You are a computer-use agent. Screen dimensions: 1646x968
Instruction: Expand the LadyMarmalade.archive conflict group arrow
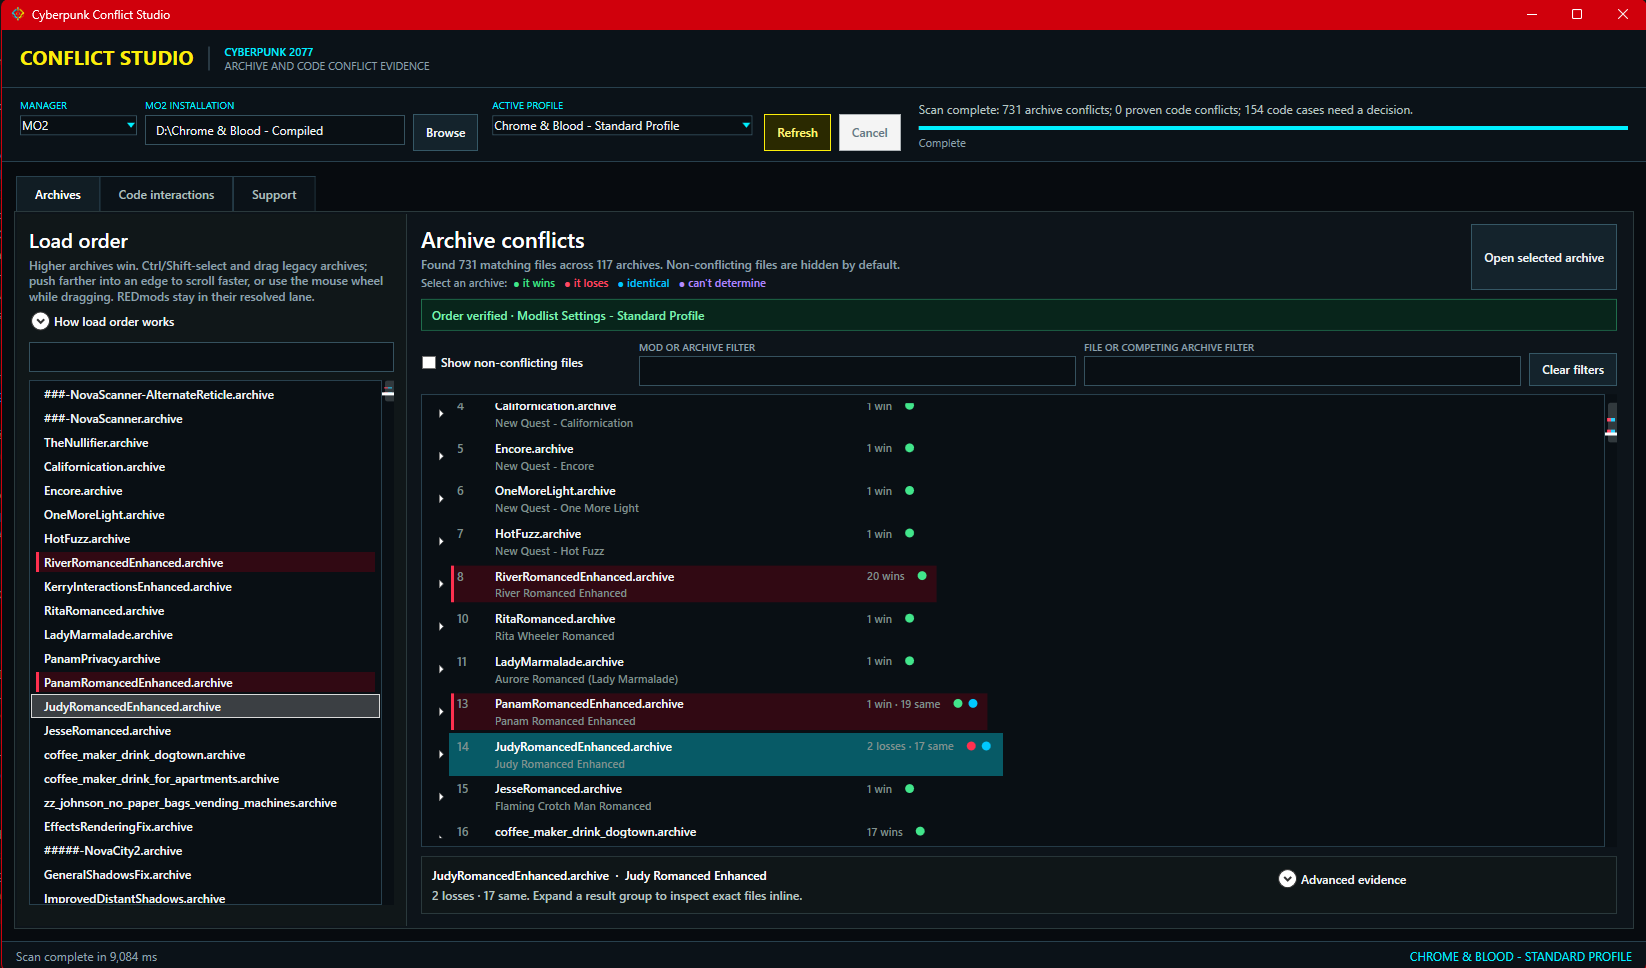(441, 669)
